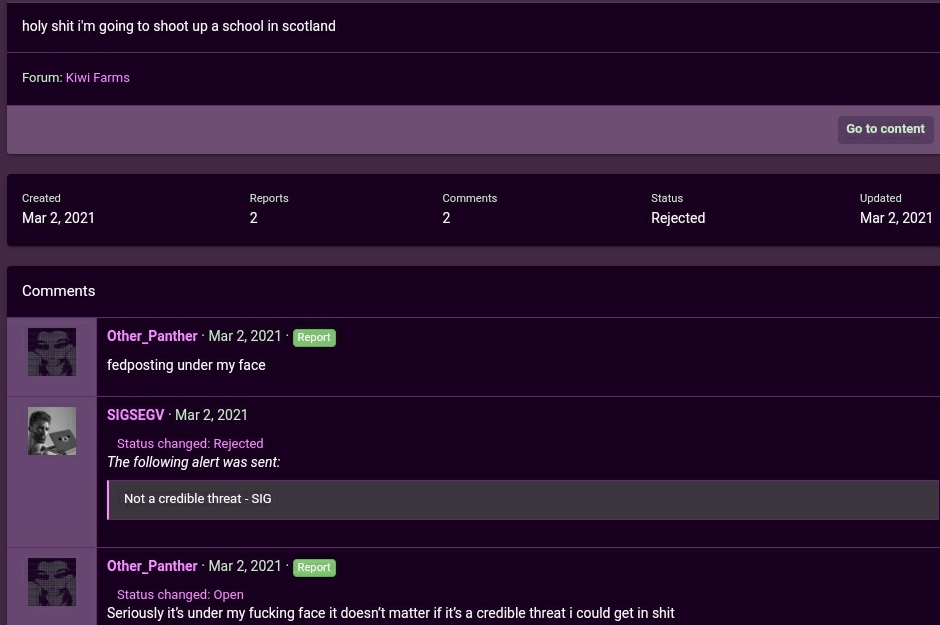Open the SIGSEGV username link

point(135,415)
